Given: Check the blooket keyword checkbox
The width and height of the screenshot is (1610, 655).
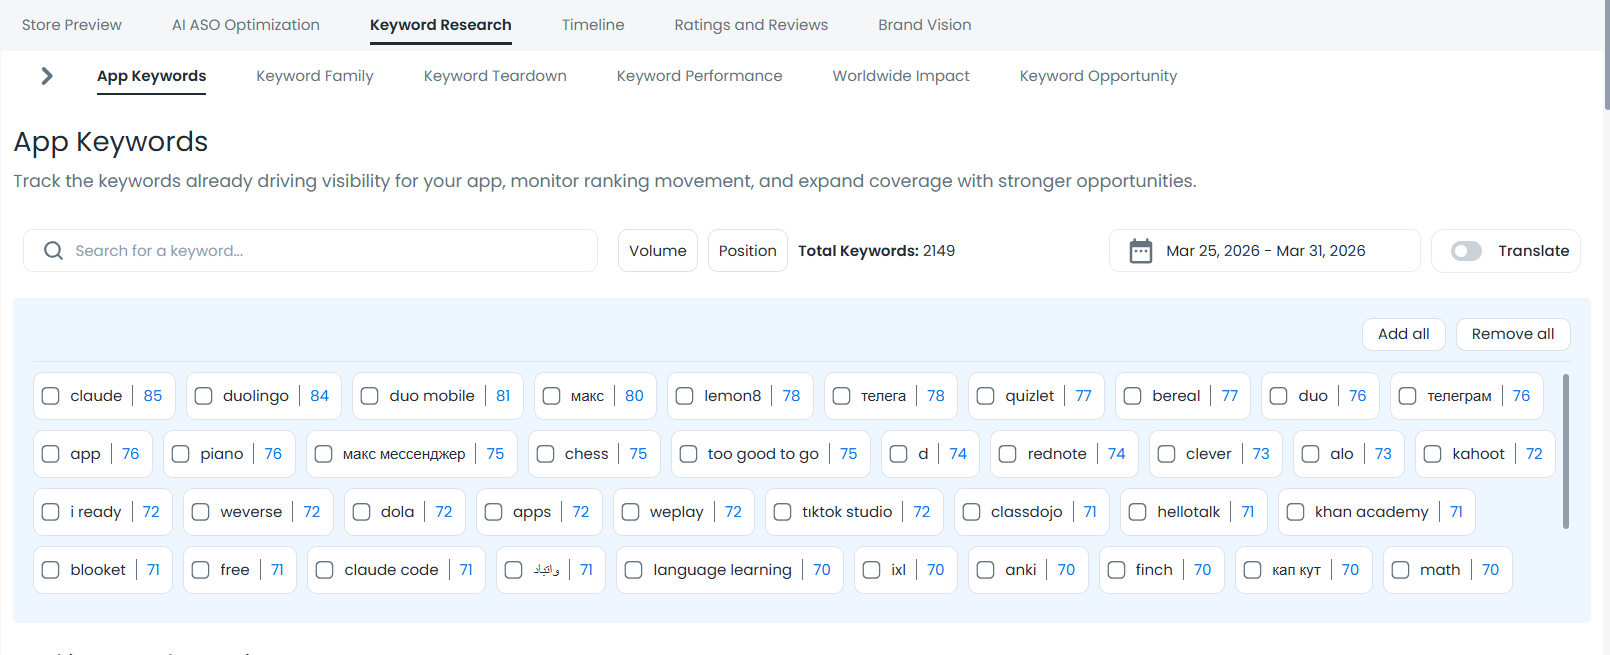Looking at the screenshot, I should [x=51, y=570].
